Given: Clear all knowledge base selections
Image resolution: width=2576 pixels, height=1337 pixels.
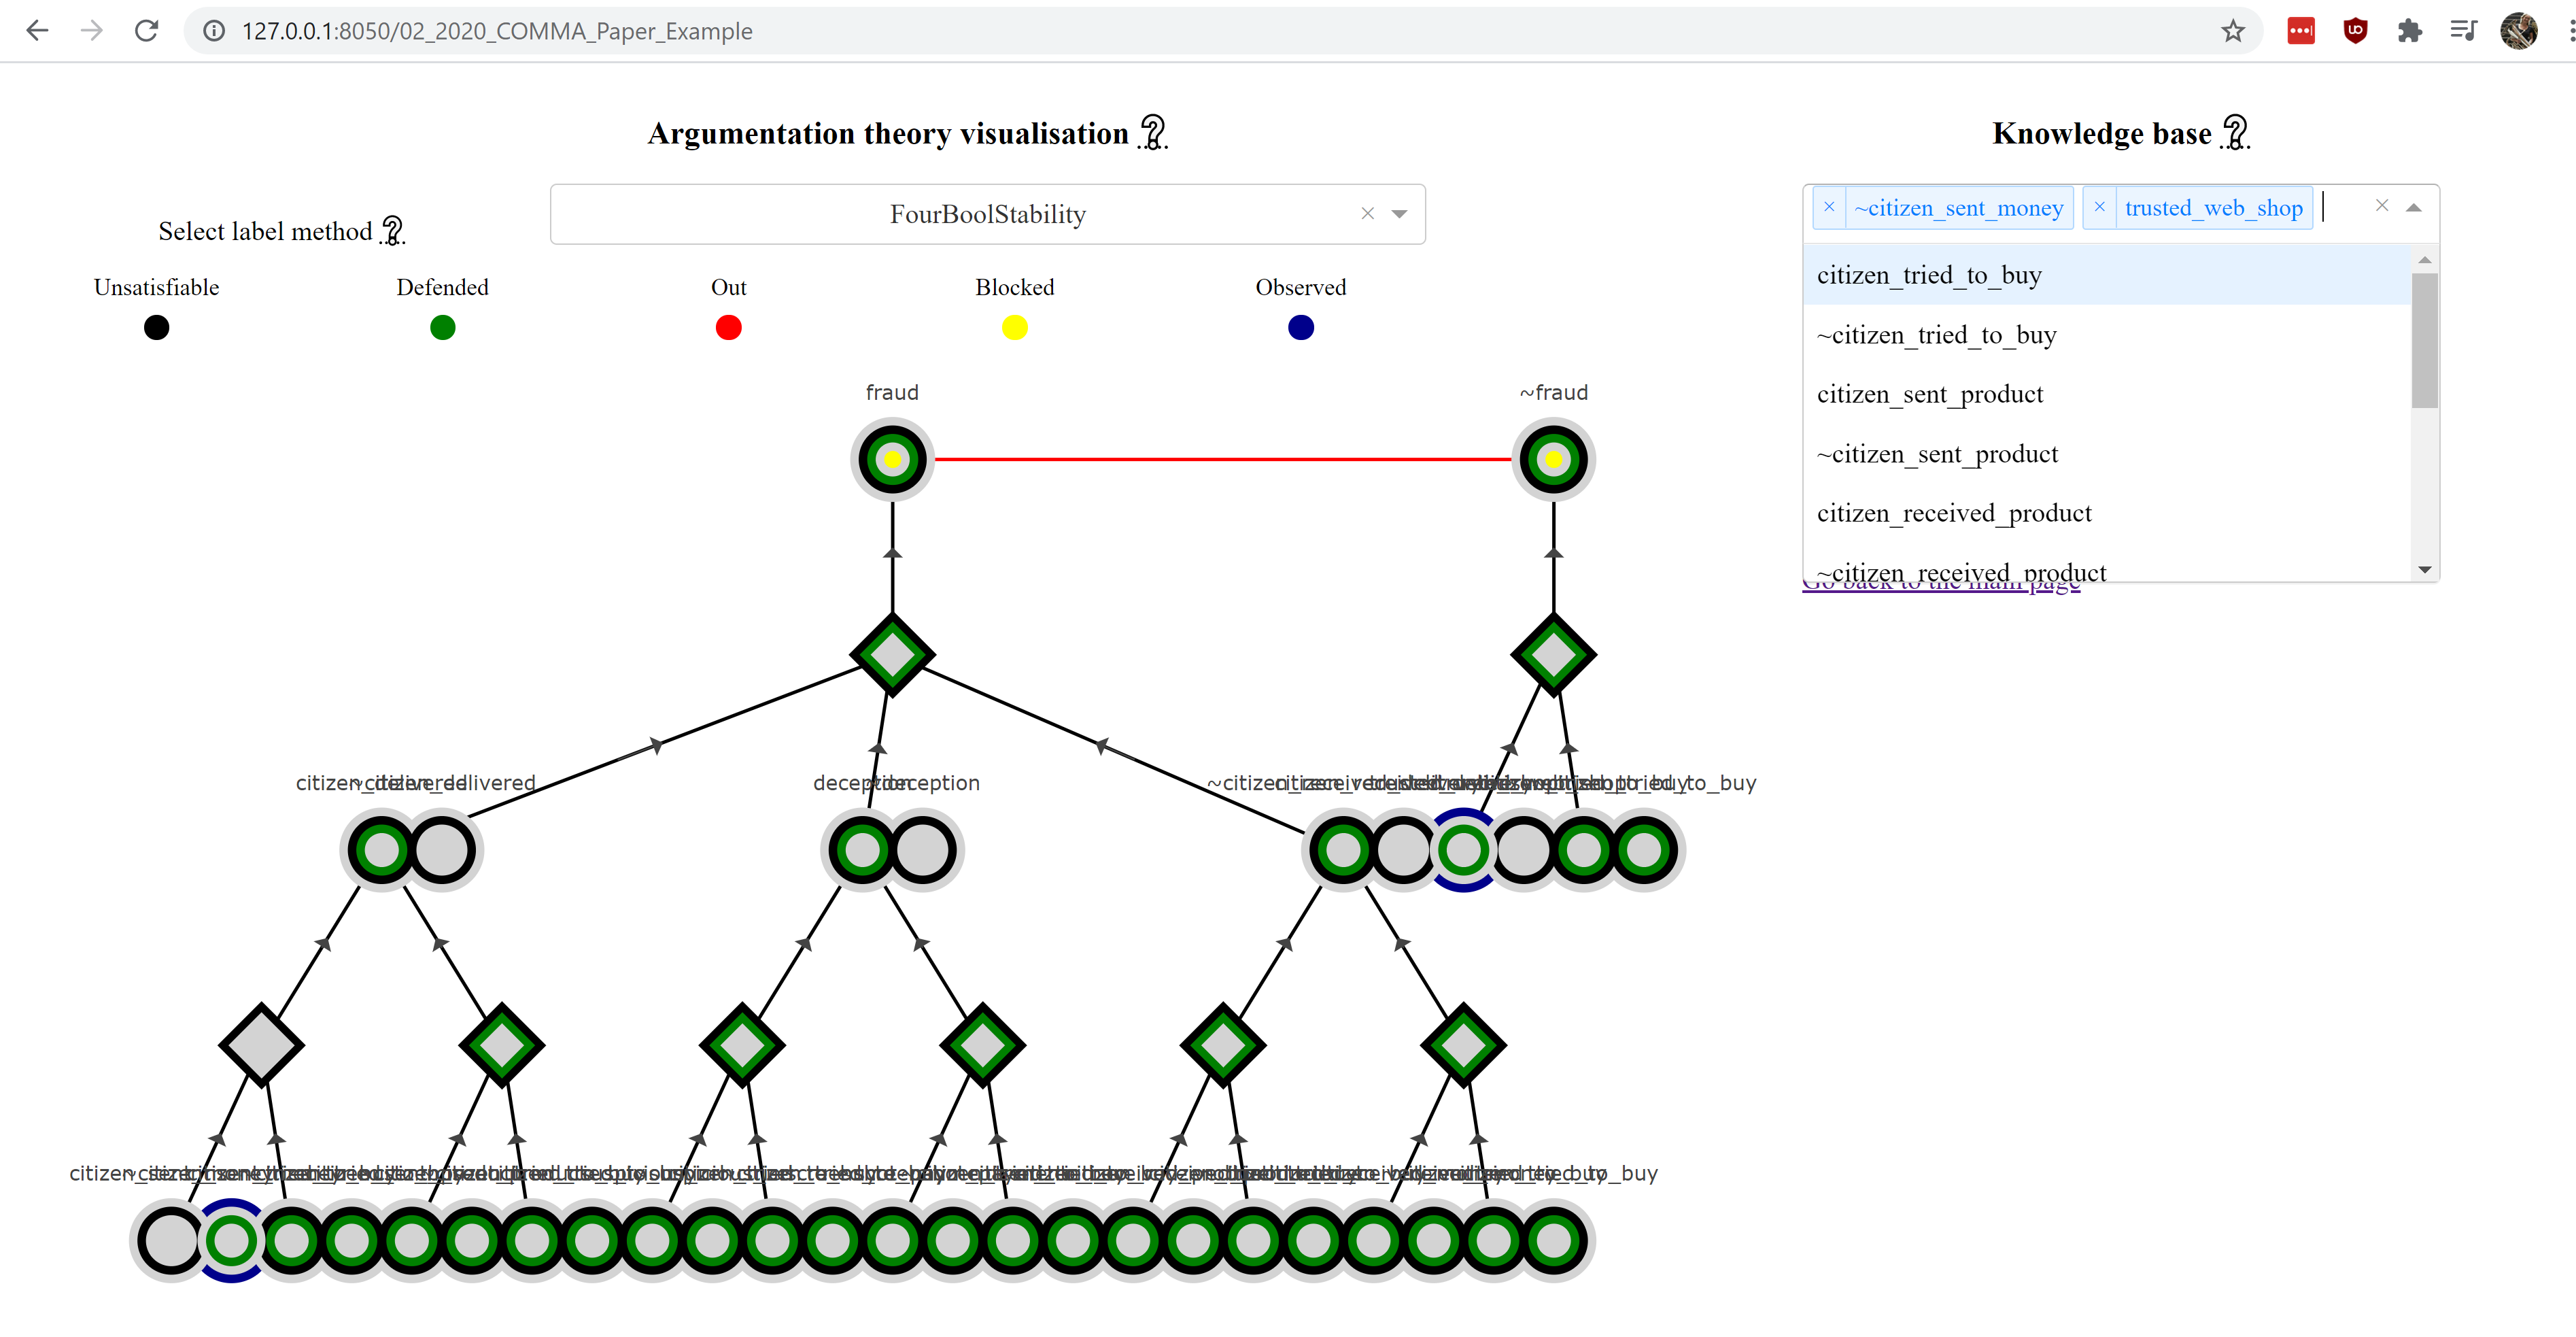Looking at the screenshot, I should point(2382,206).
